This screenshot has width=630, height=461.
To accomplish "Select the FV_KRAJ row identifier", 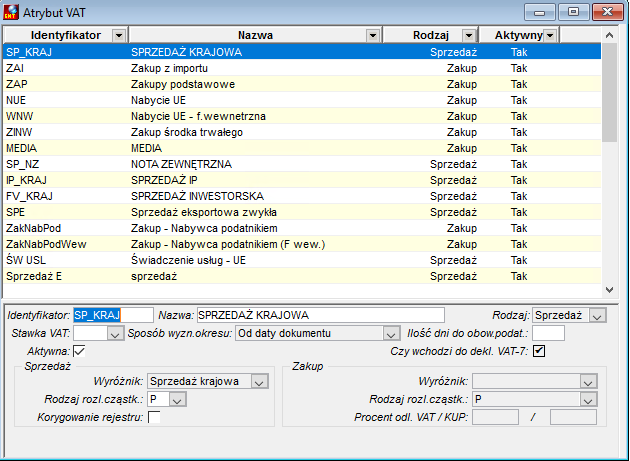I will (x=29, y=197).
